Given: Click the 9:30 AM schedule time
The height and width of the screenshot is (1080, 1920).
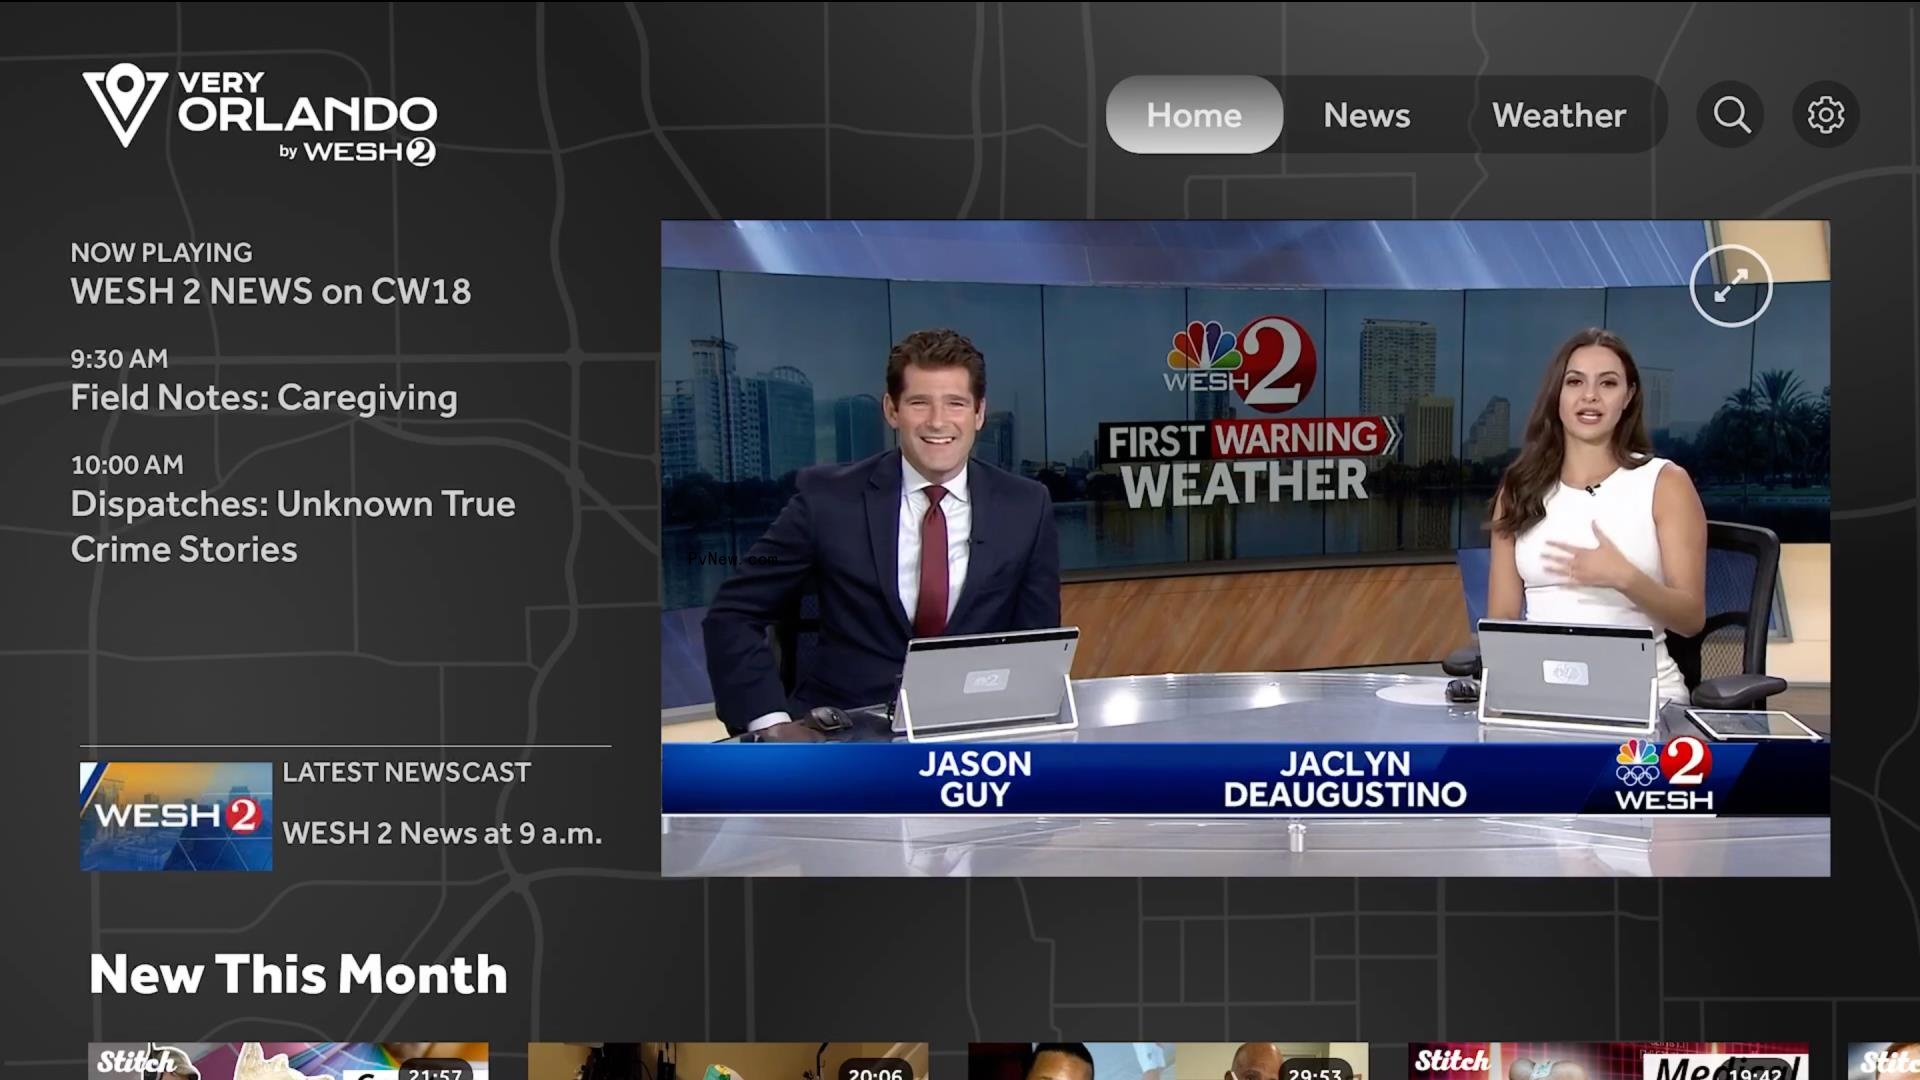Looking at the screenshot, I should coord(119,359).
